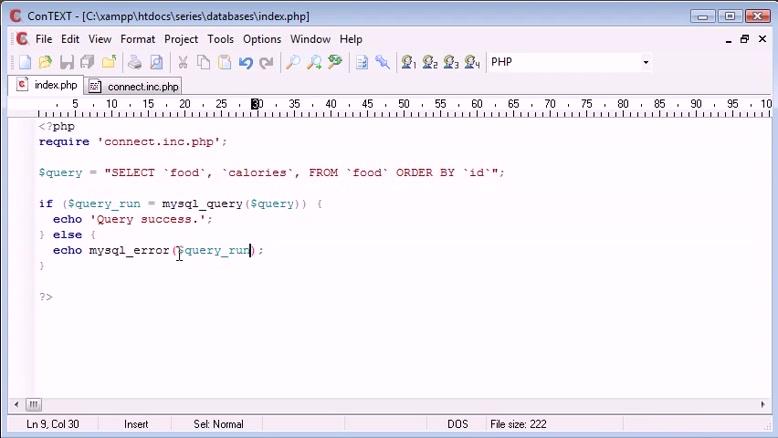Click the Word wrap toolbar icon
The height and width of the screenshot is (438, 778).
362,63
